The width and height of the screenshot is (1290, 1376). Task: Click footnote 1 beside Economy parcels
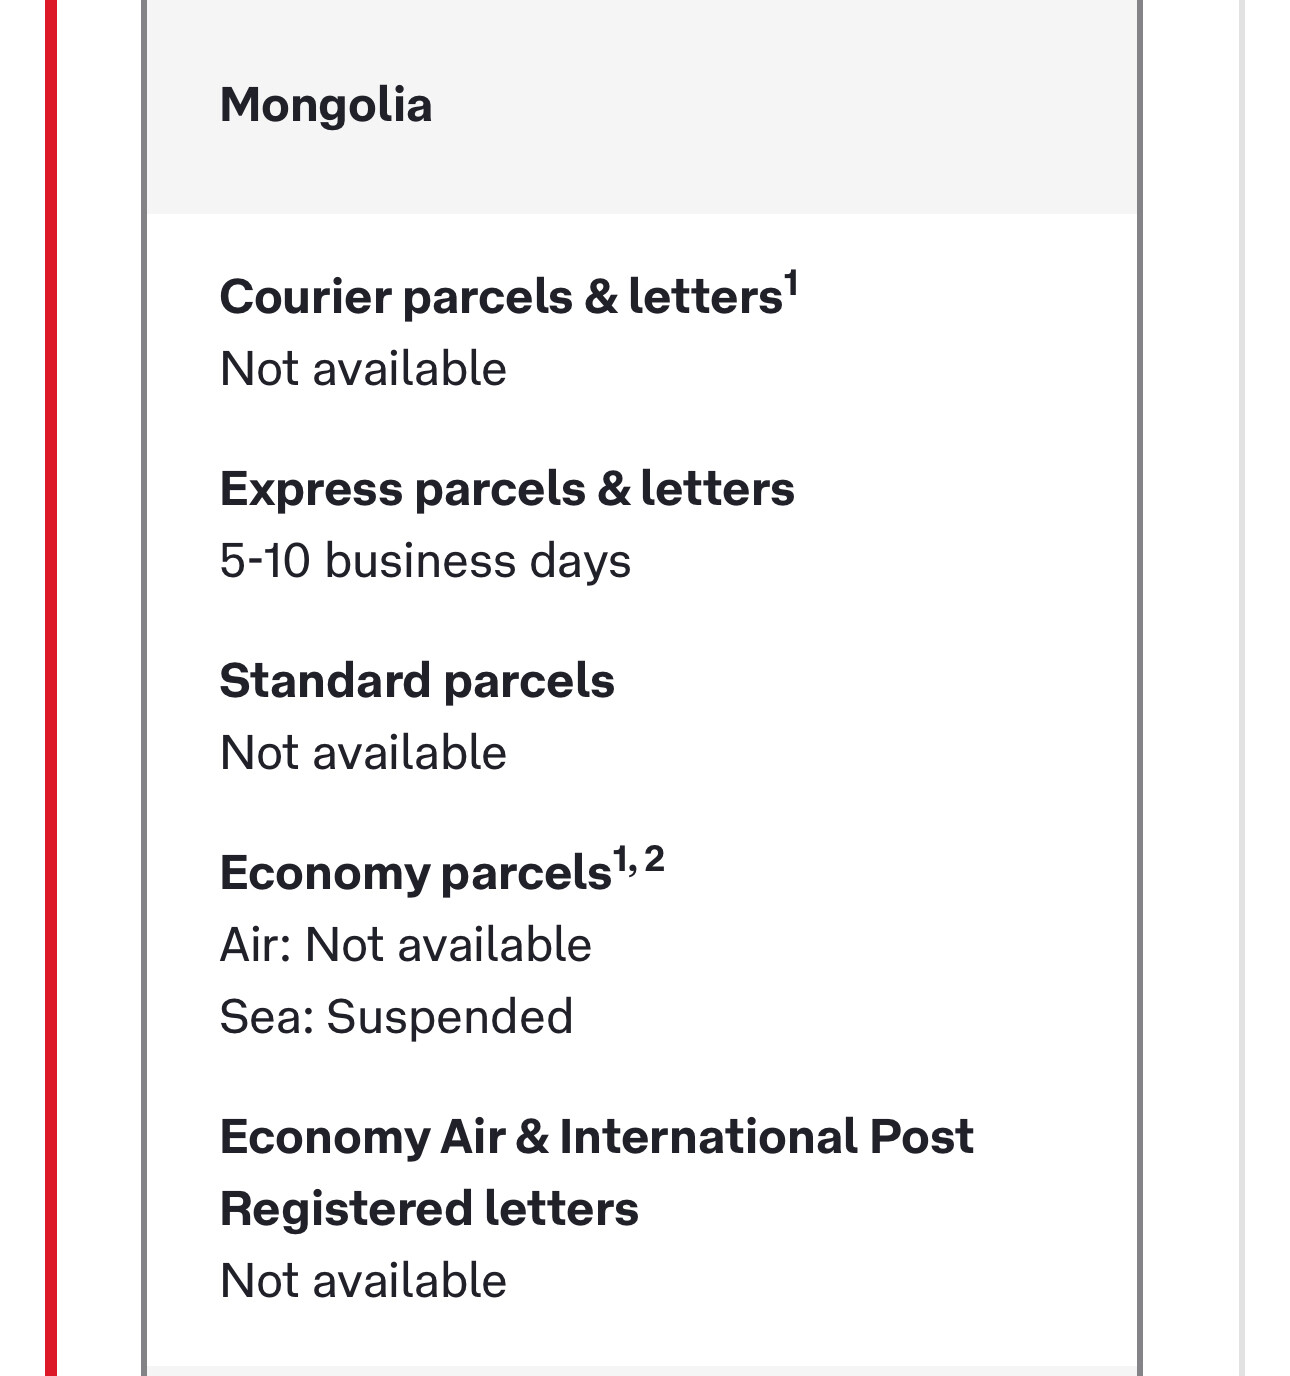click(x=621, y=859)
